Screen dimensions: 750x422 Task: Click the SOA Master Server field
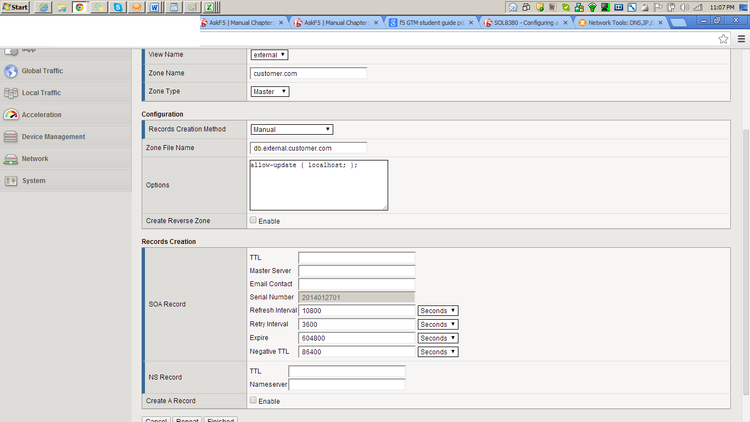coord(356,271)
